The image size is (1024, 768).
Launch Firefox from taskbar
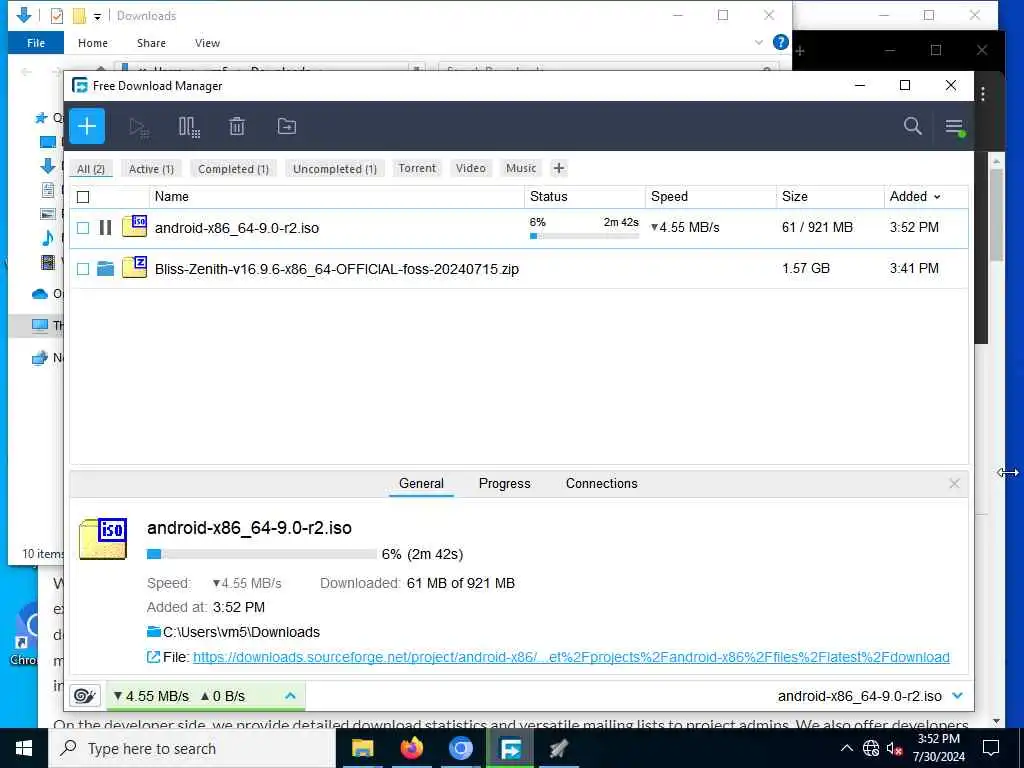tap(411, 748)
